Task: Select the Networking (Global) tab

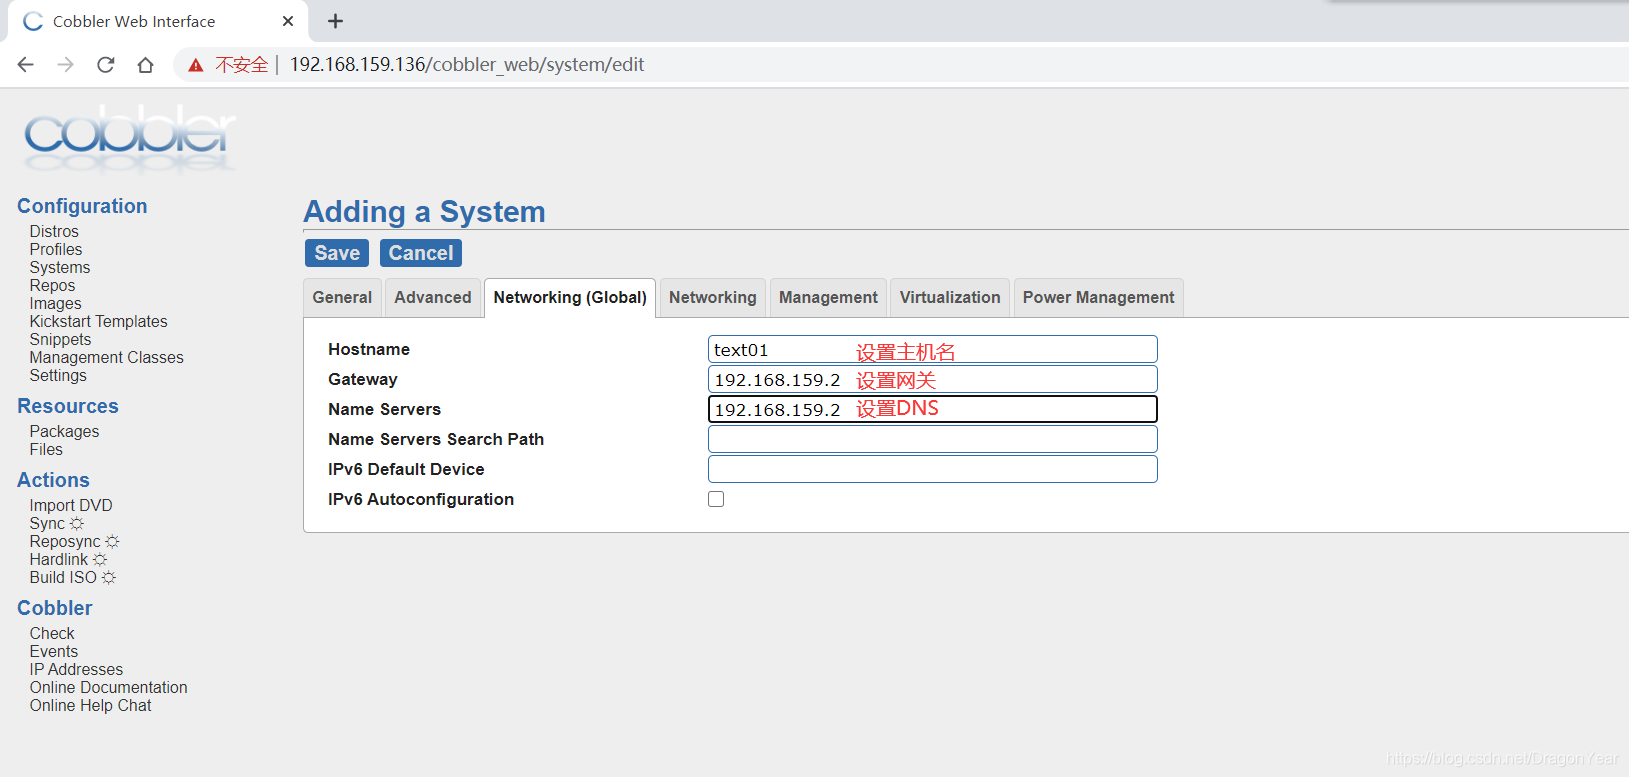Action: coord(570,298)
